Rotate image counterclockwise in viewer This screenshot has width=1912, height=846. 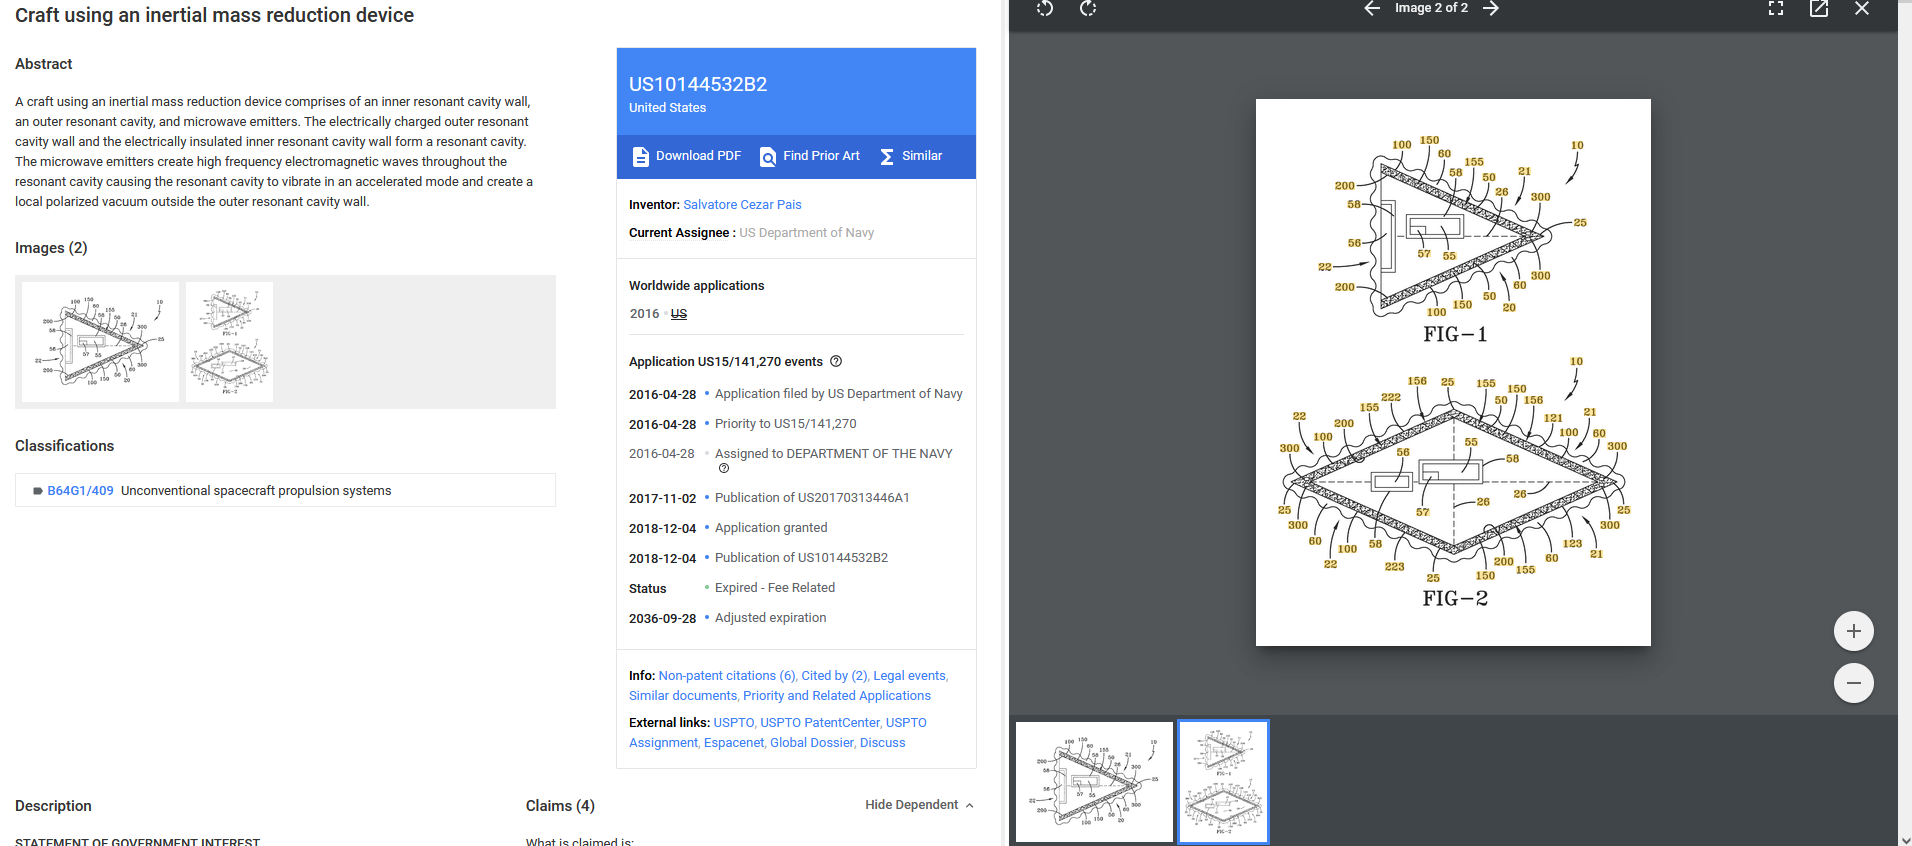[x=1045, y=8]
